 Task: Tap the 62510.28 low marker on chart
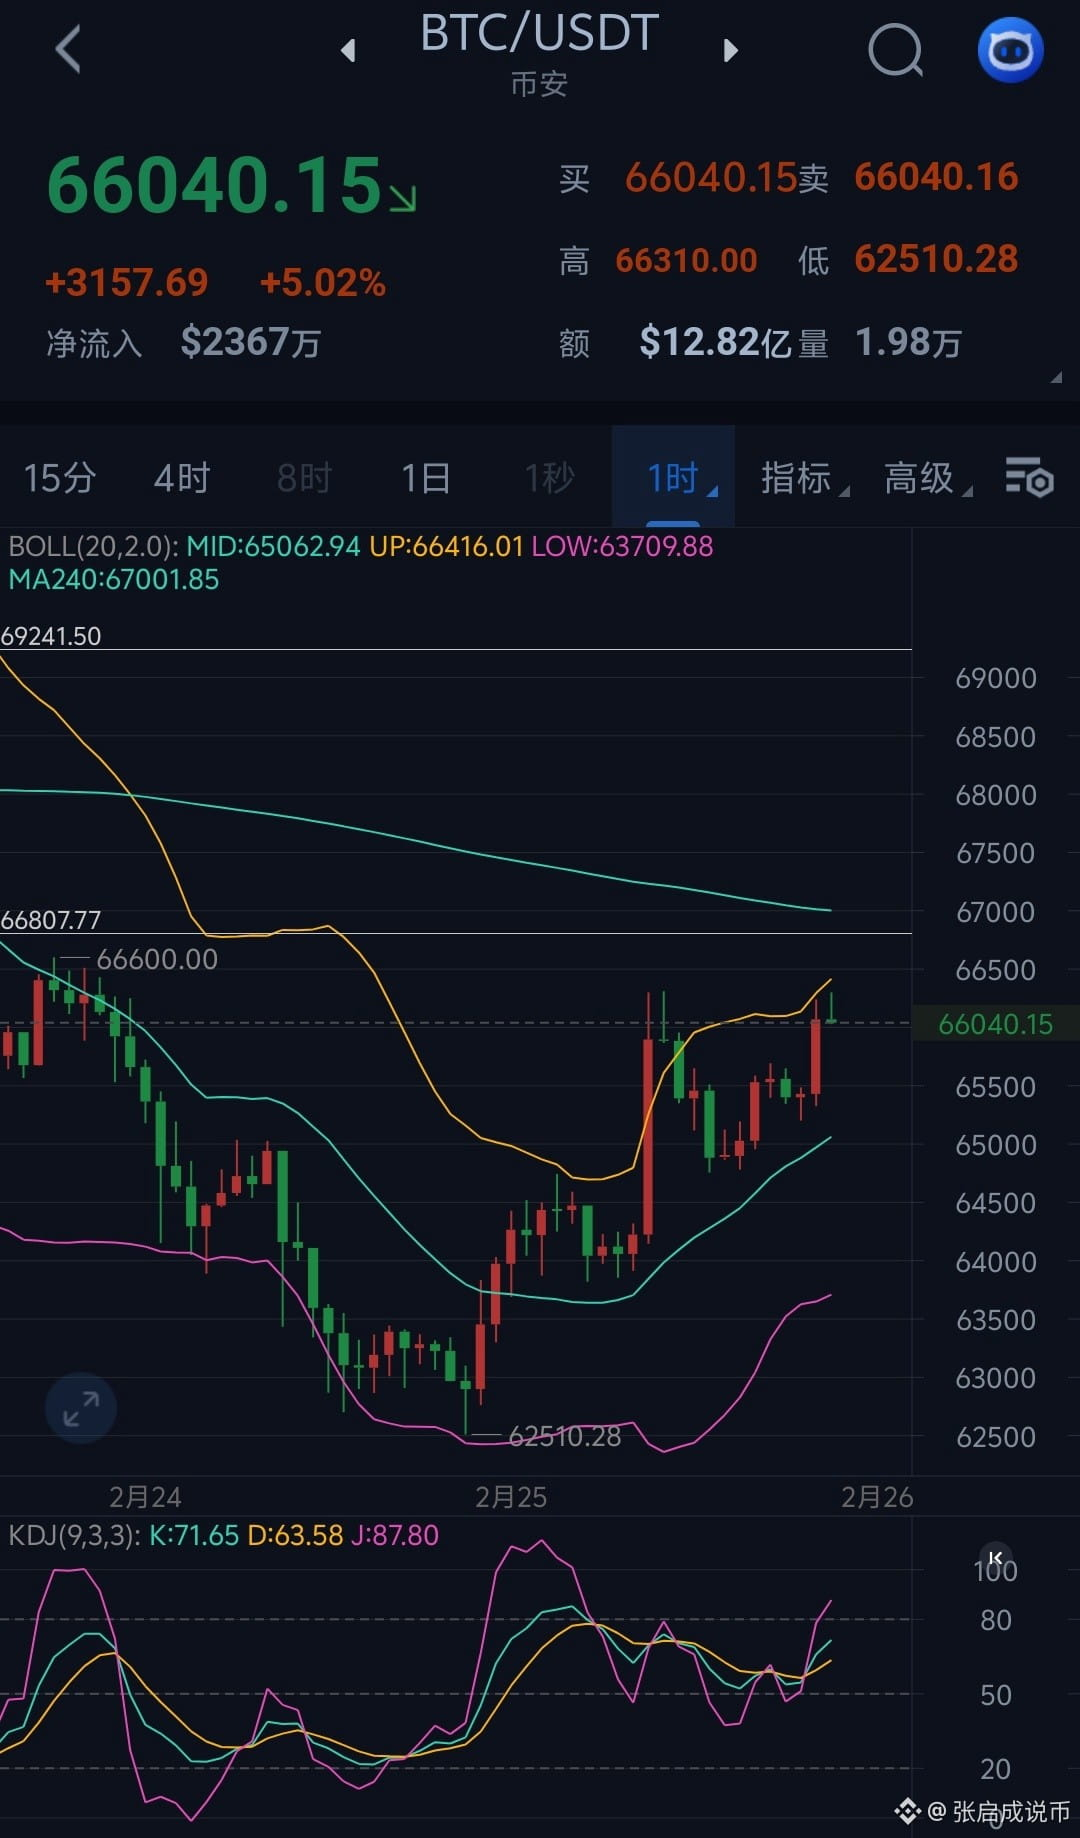pyautogui.click(x=565, y=1436)
